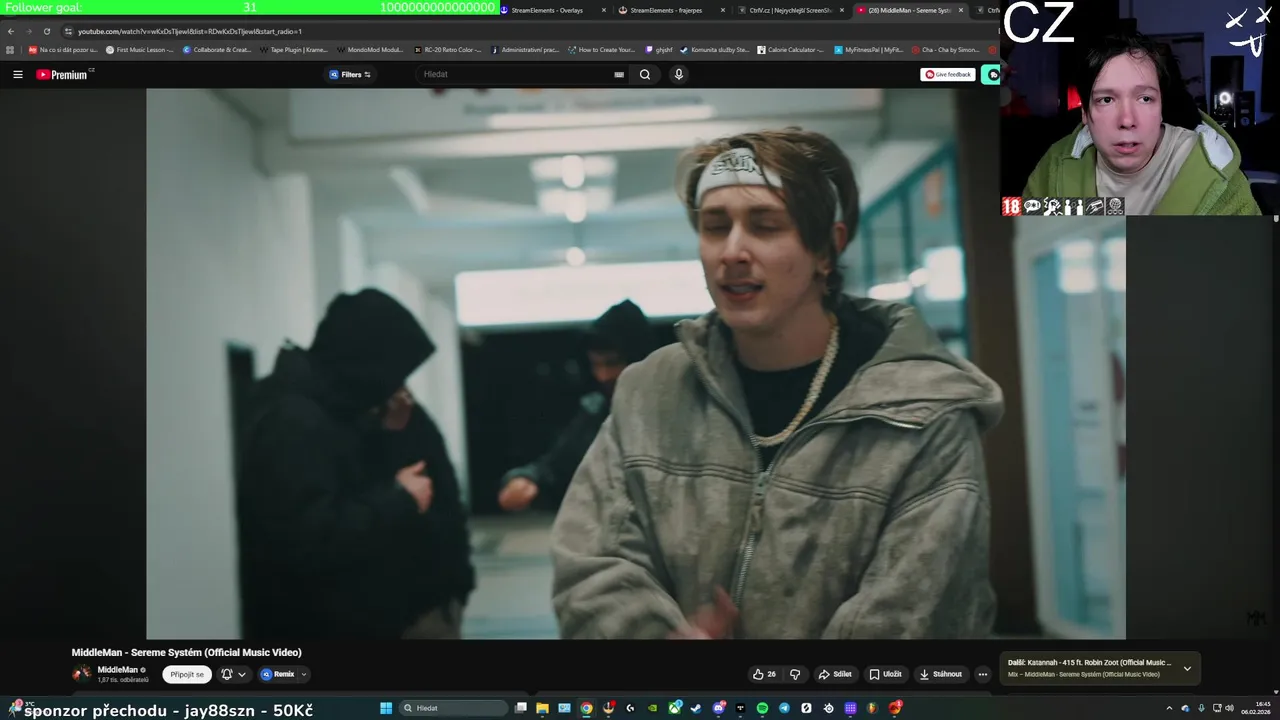Open the YouTube hamburger guide menu
1280x720 pixels.
tap(17, 74)
